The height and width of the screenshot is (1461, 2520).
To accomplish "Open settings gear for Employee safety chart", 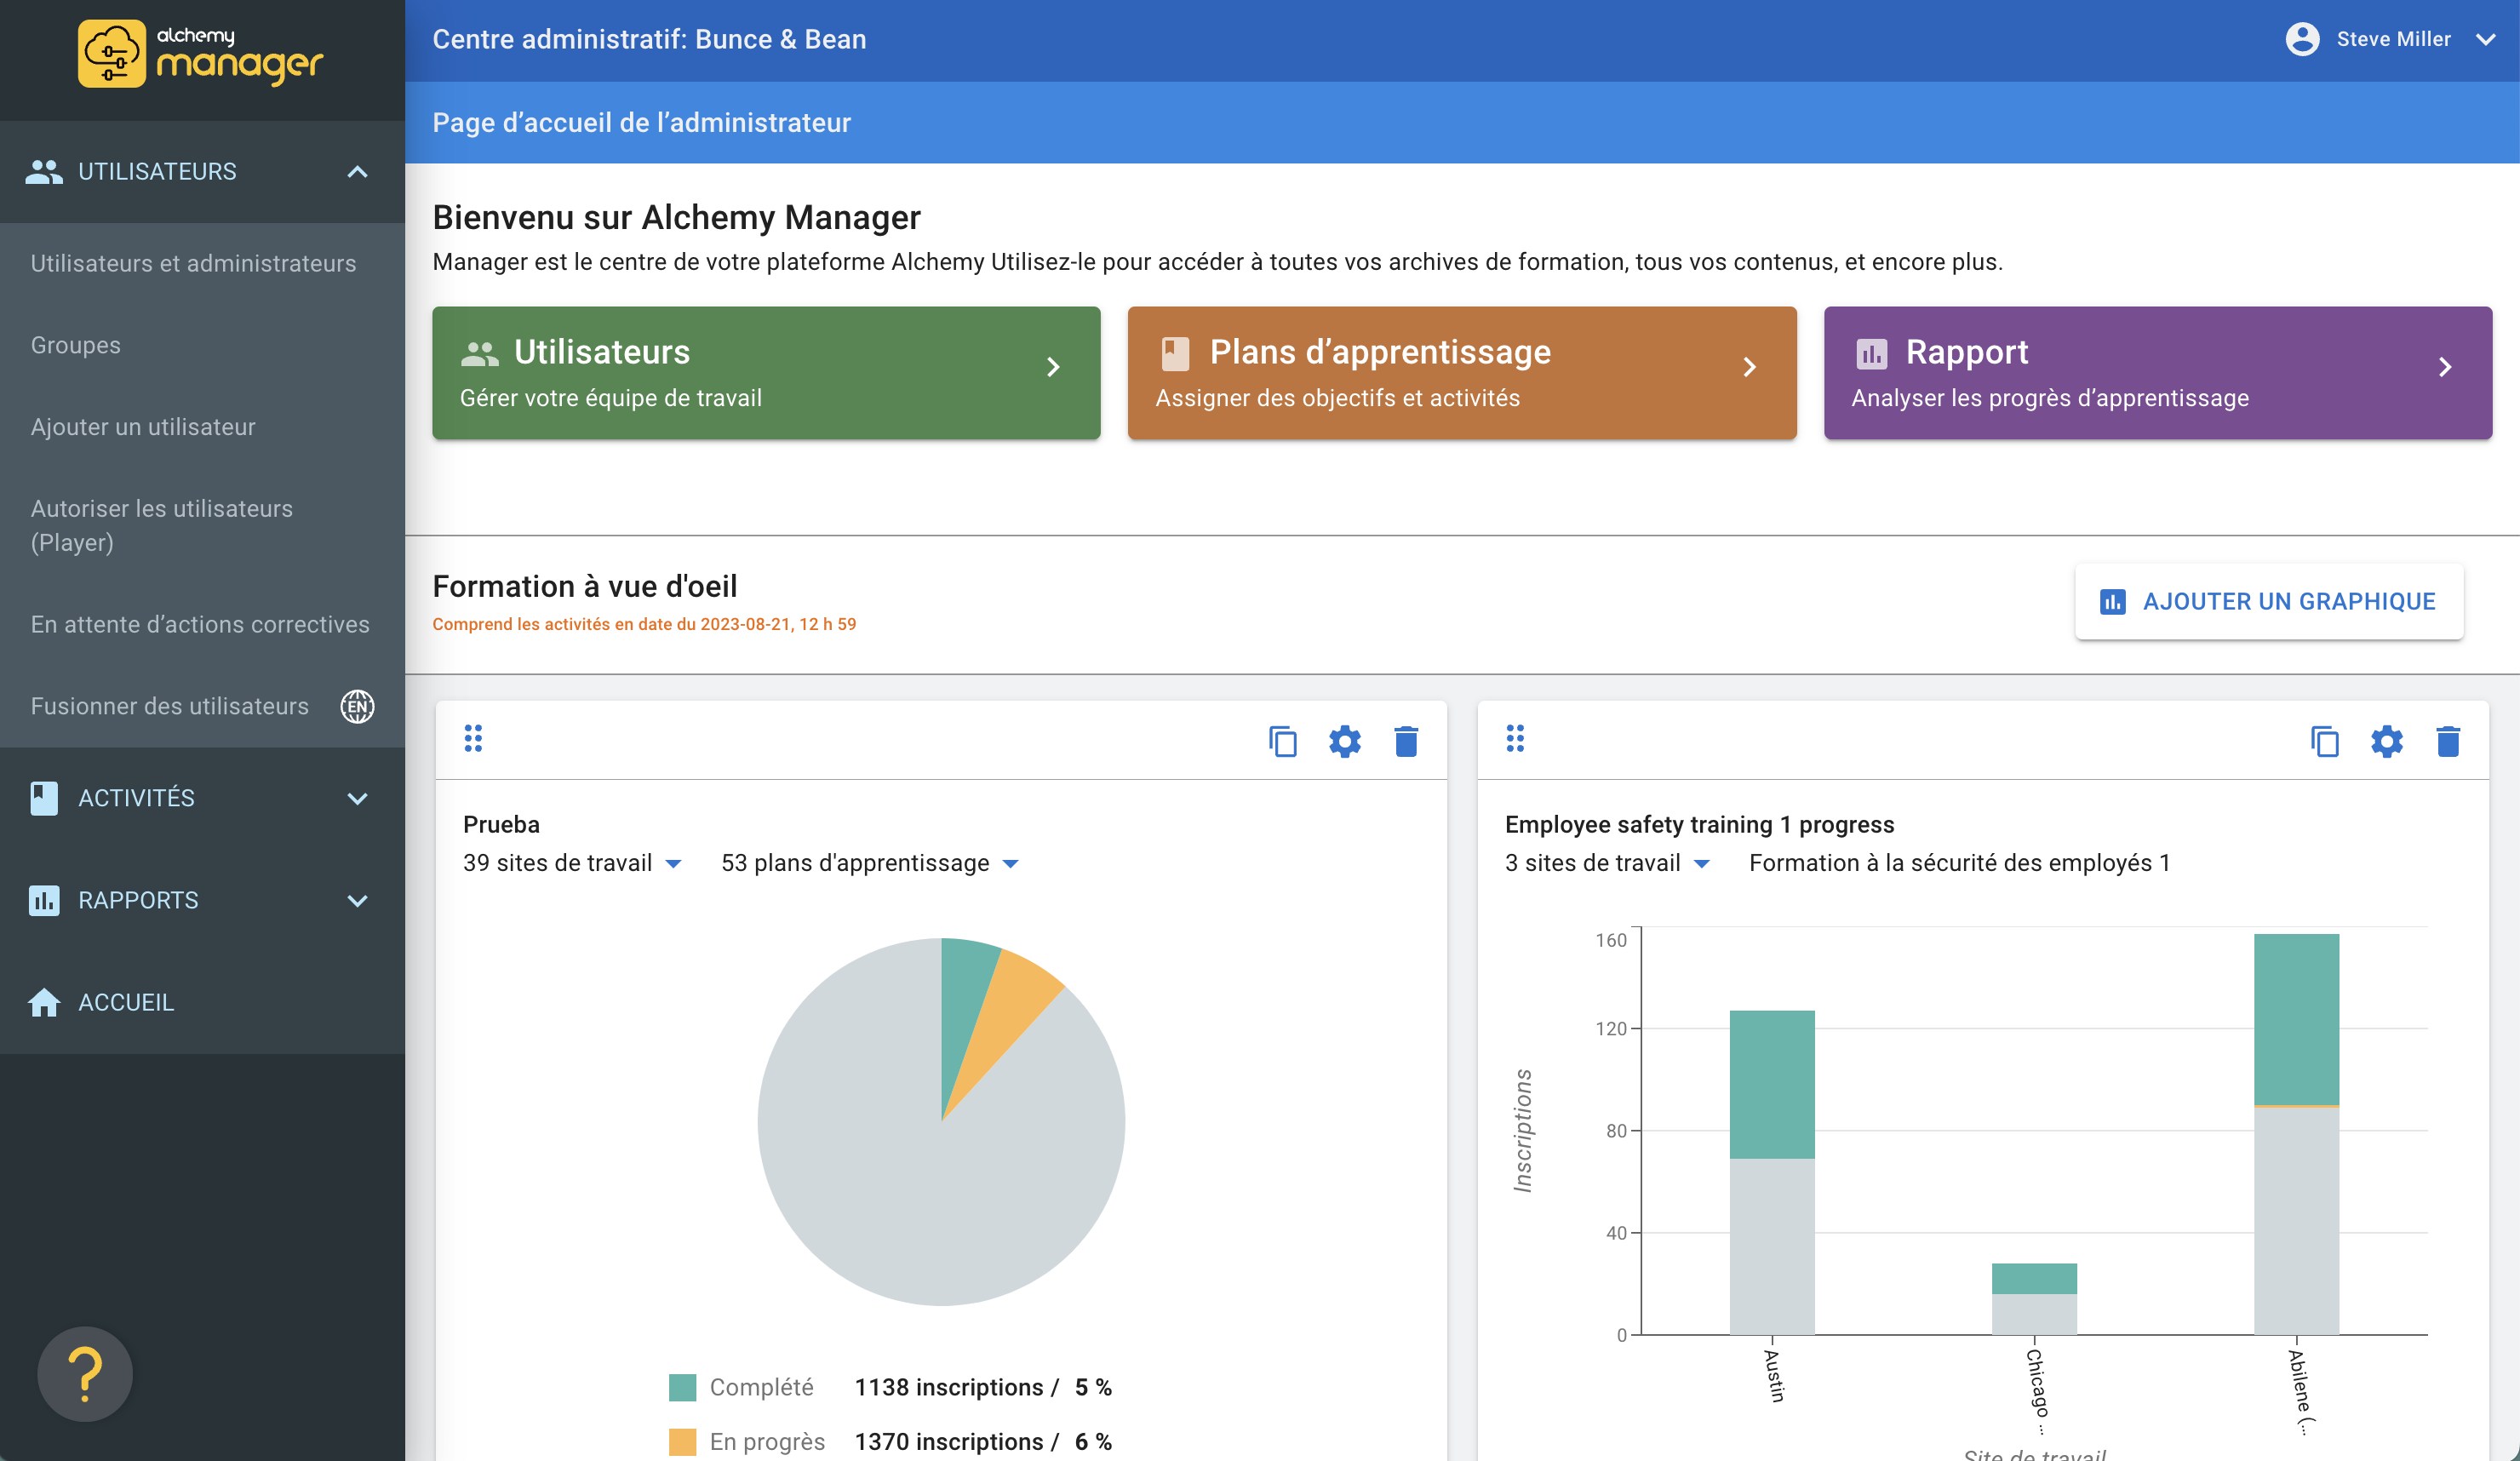I will pos(2387,741).
